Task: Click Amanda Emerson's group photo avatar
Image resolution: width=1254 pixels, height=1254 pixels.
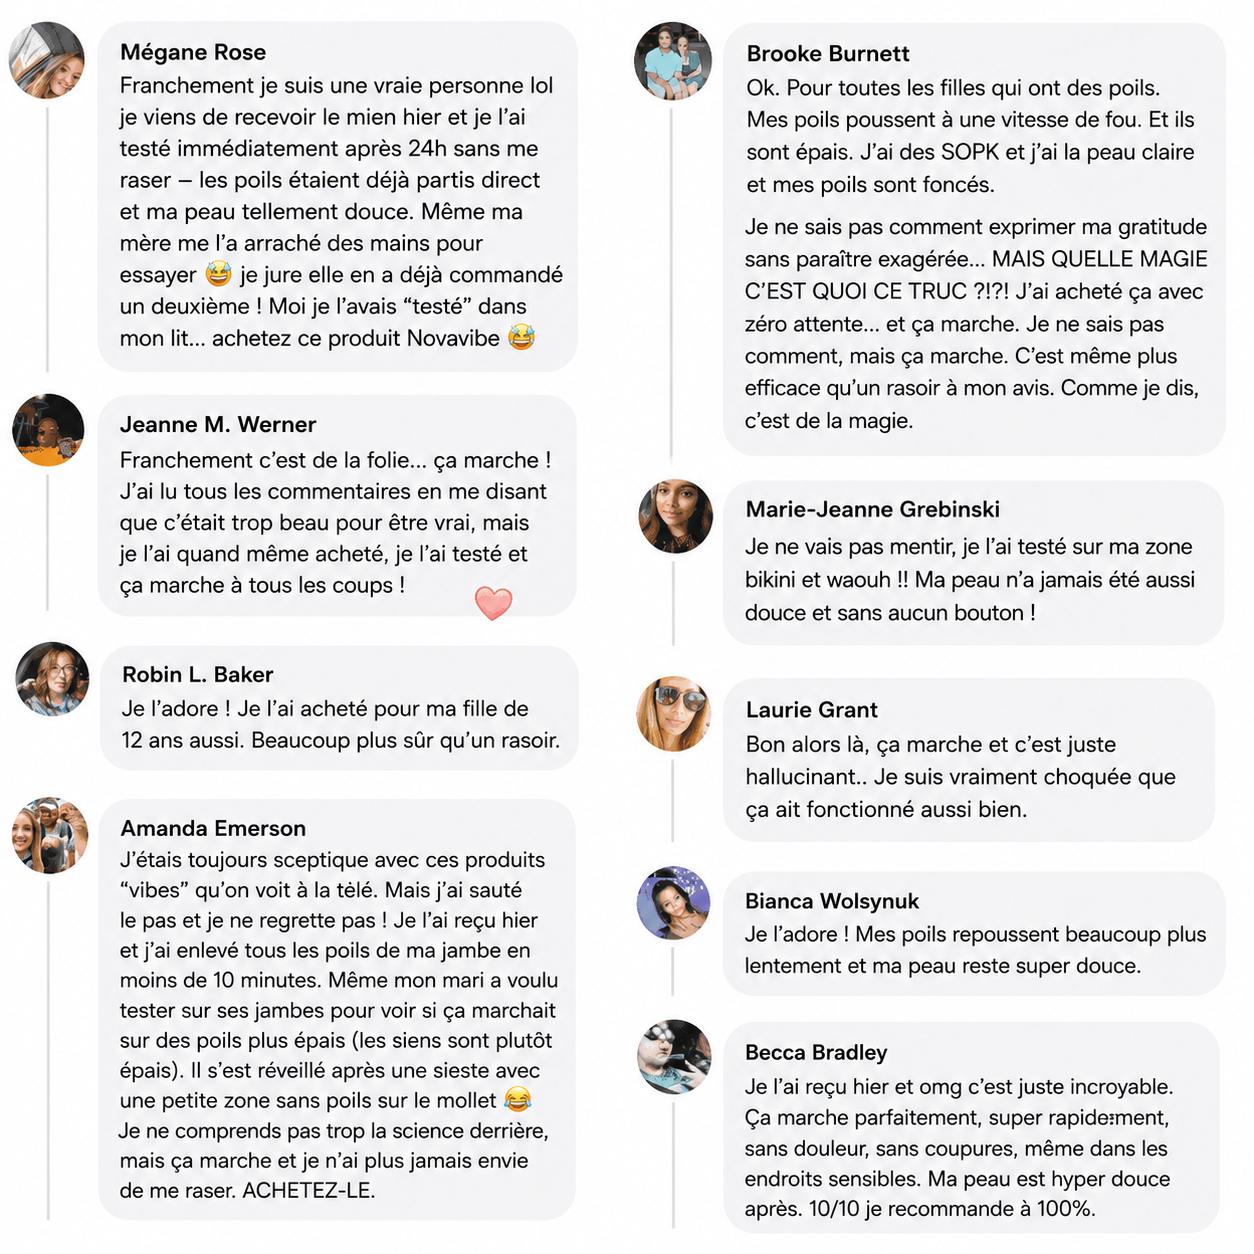Action: tap(50, 836)
